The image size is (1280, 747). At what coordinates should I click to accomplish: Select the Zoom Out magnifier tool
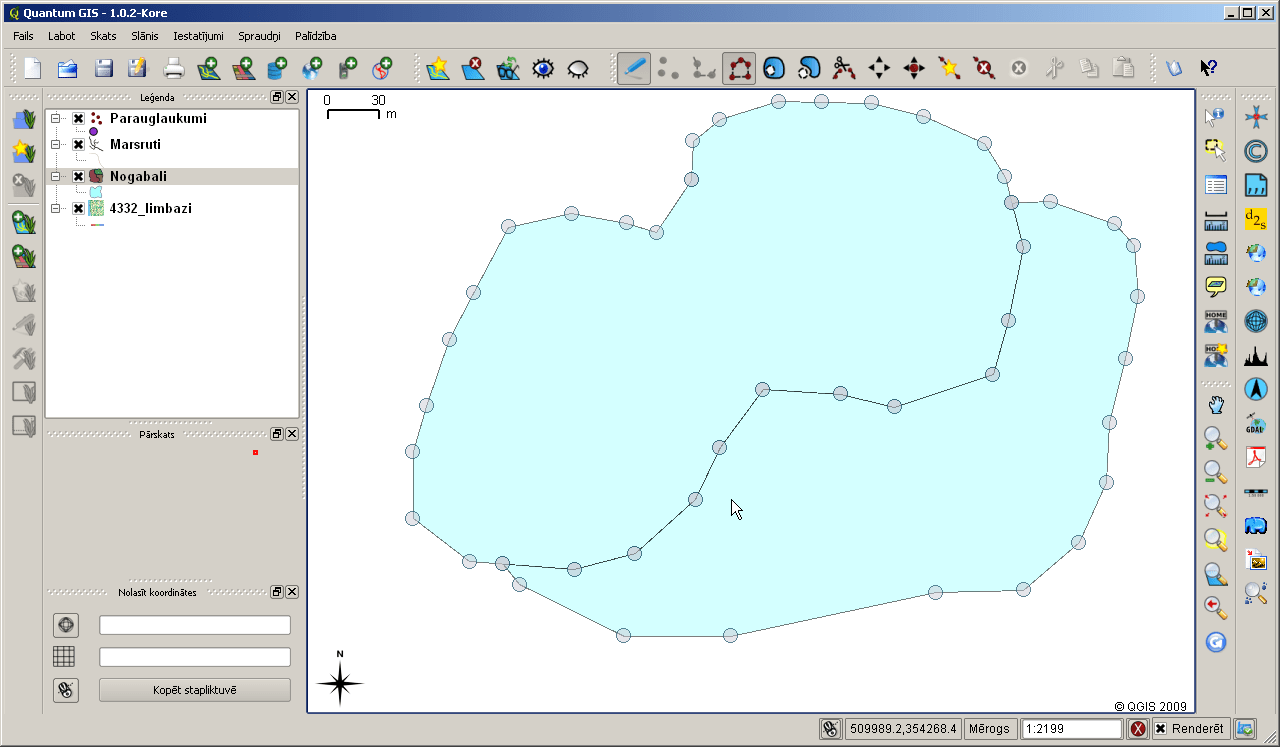1215,472
